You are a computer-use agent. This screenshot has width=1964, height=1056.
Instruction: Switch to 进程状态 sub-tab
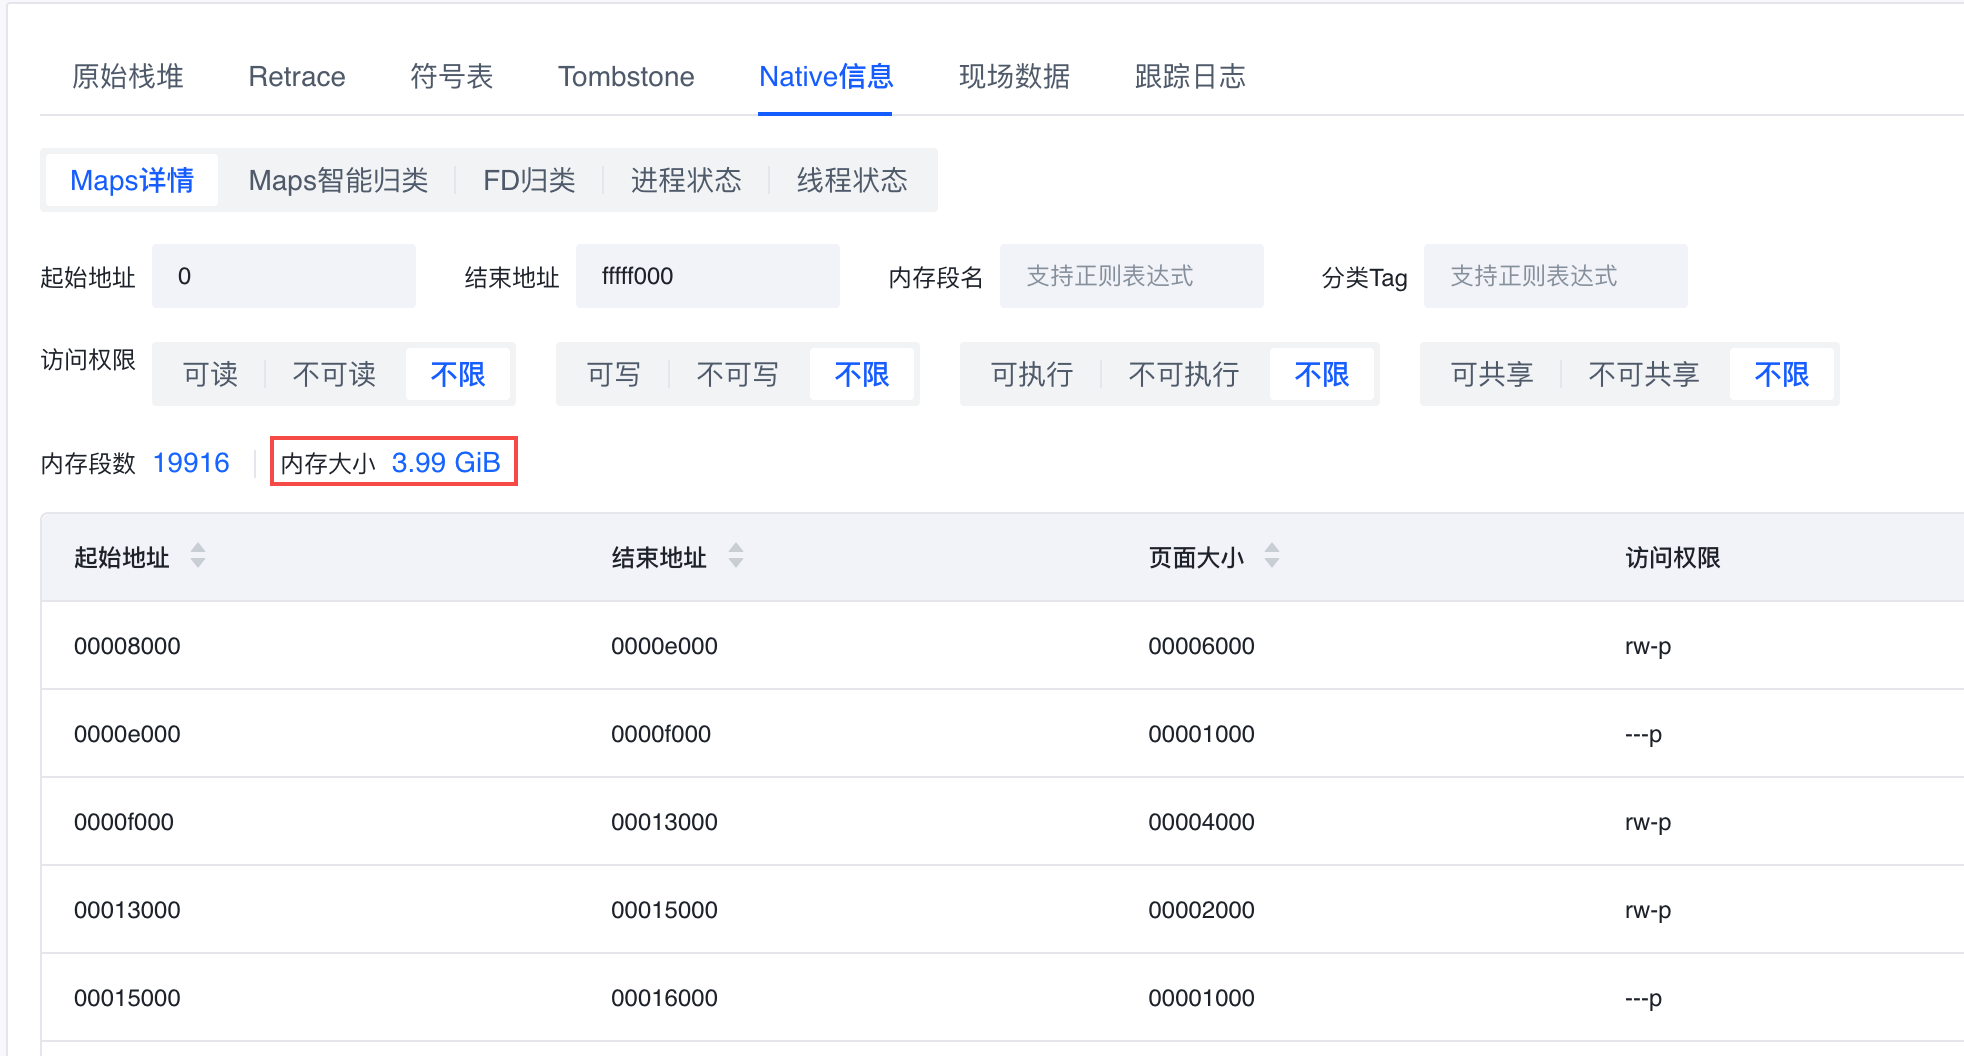[x=686, y=180]
